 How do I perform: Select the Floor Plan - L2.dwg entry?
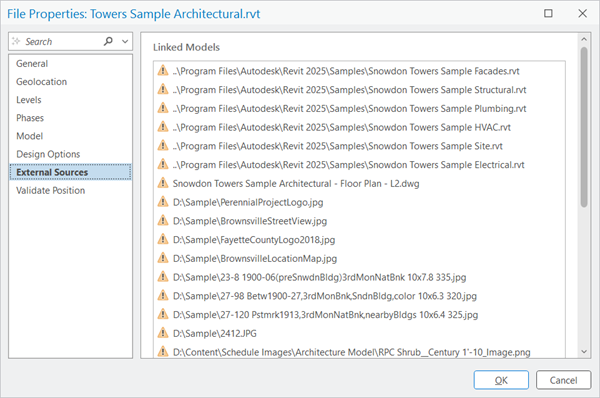click(x=296, y=184)
